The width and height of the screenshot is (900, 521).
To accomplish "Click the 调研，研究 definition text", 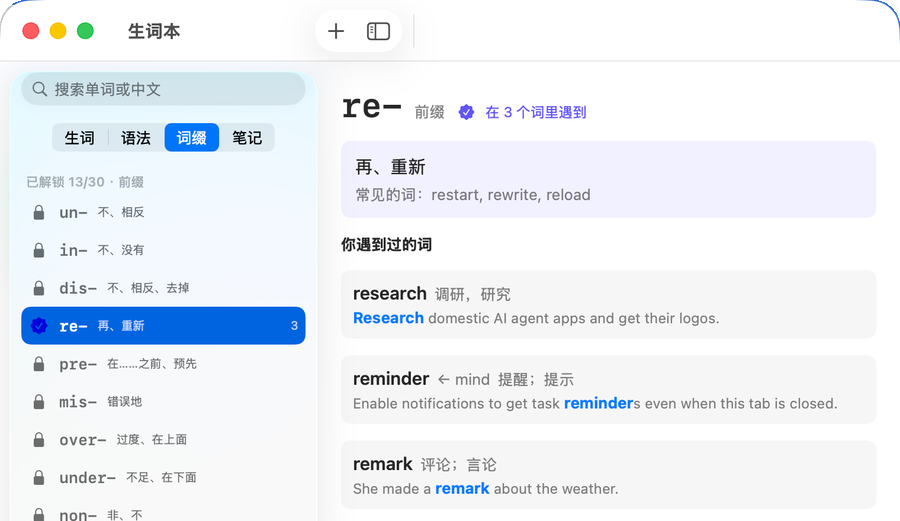I will [x=472, y=294].
